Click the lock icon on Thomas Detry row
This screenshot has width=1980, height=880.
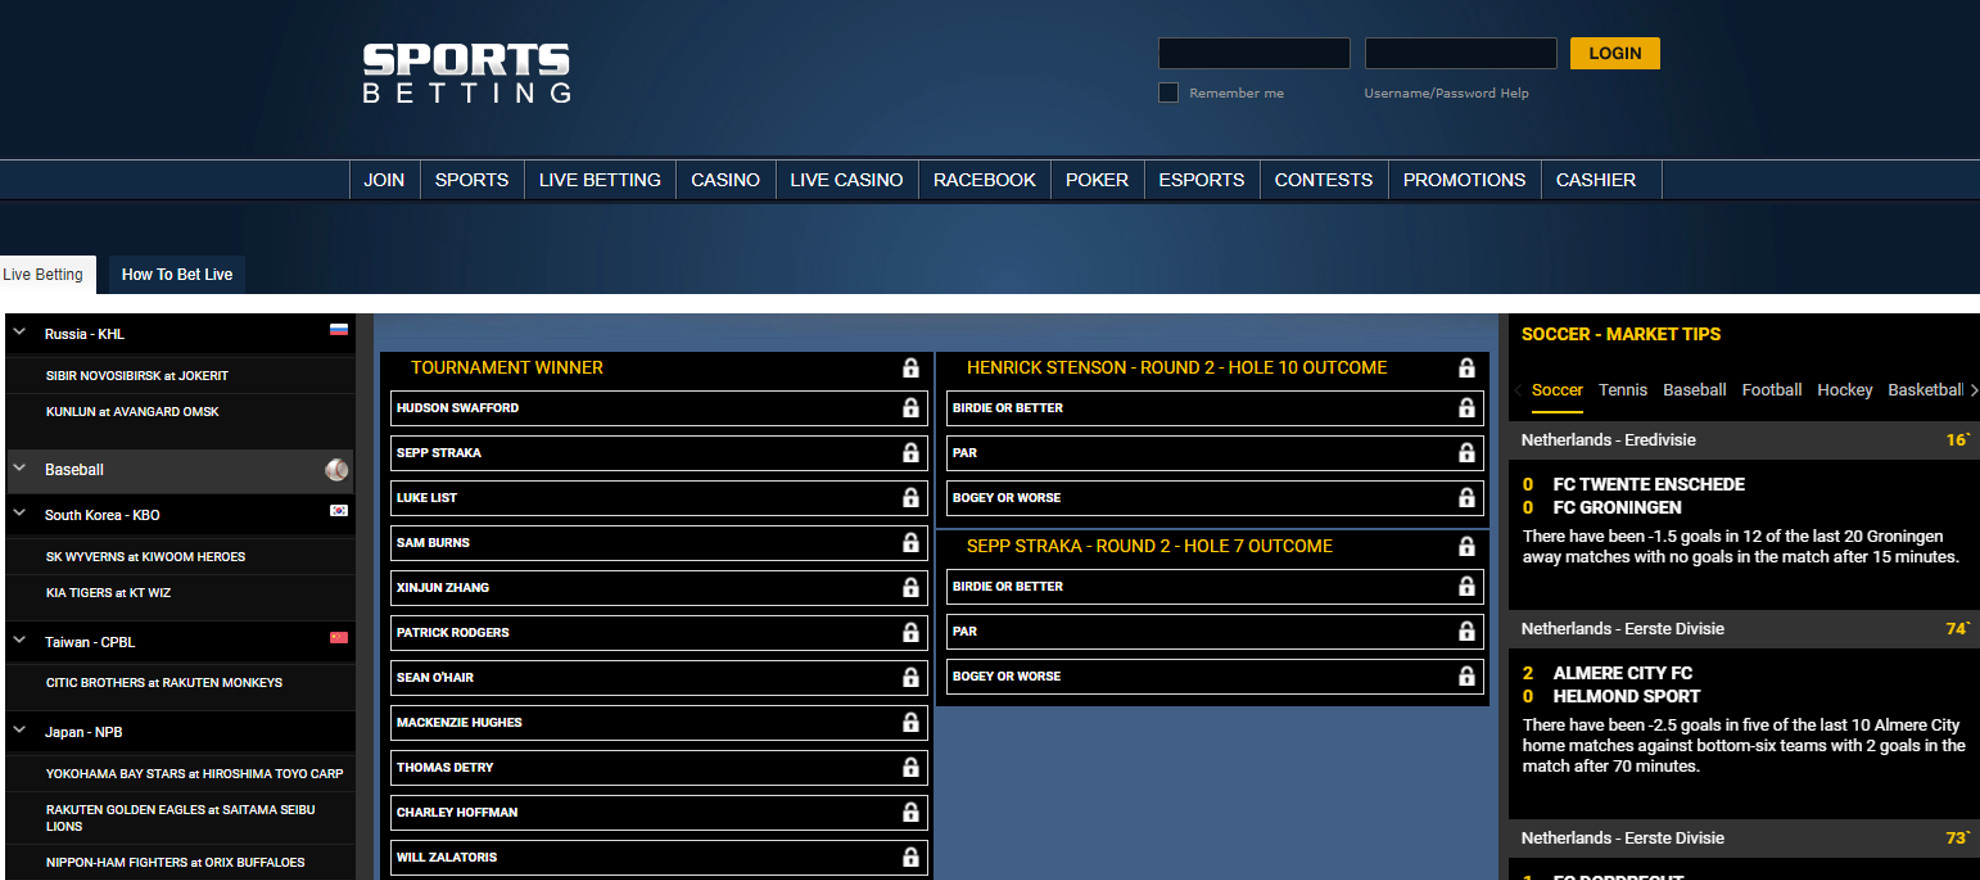910,768
